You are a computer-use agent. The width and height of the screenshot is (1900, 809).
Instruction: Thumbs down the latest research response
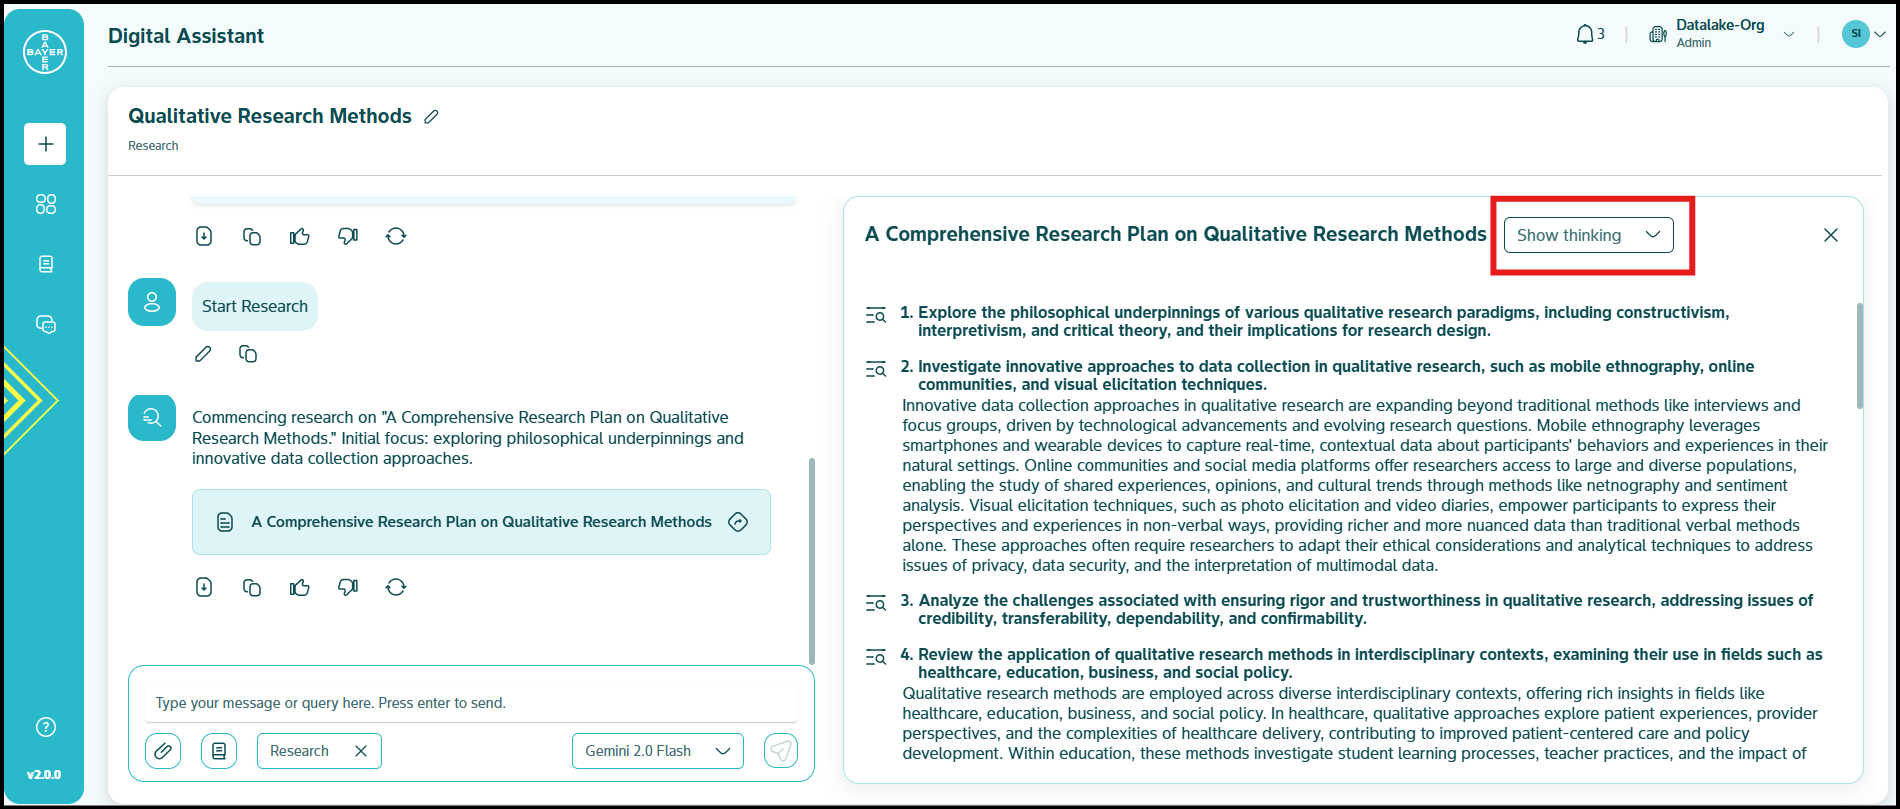tap(347, 587)
